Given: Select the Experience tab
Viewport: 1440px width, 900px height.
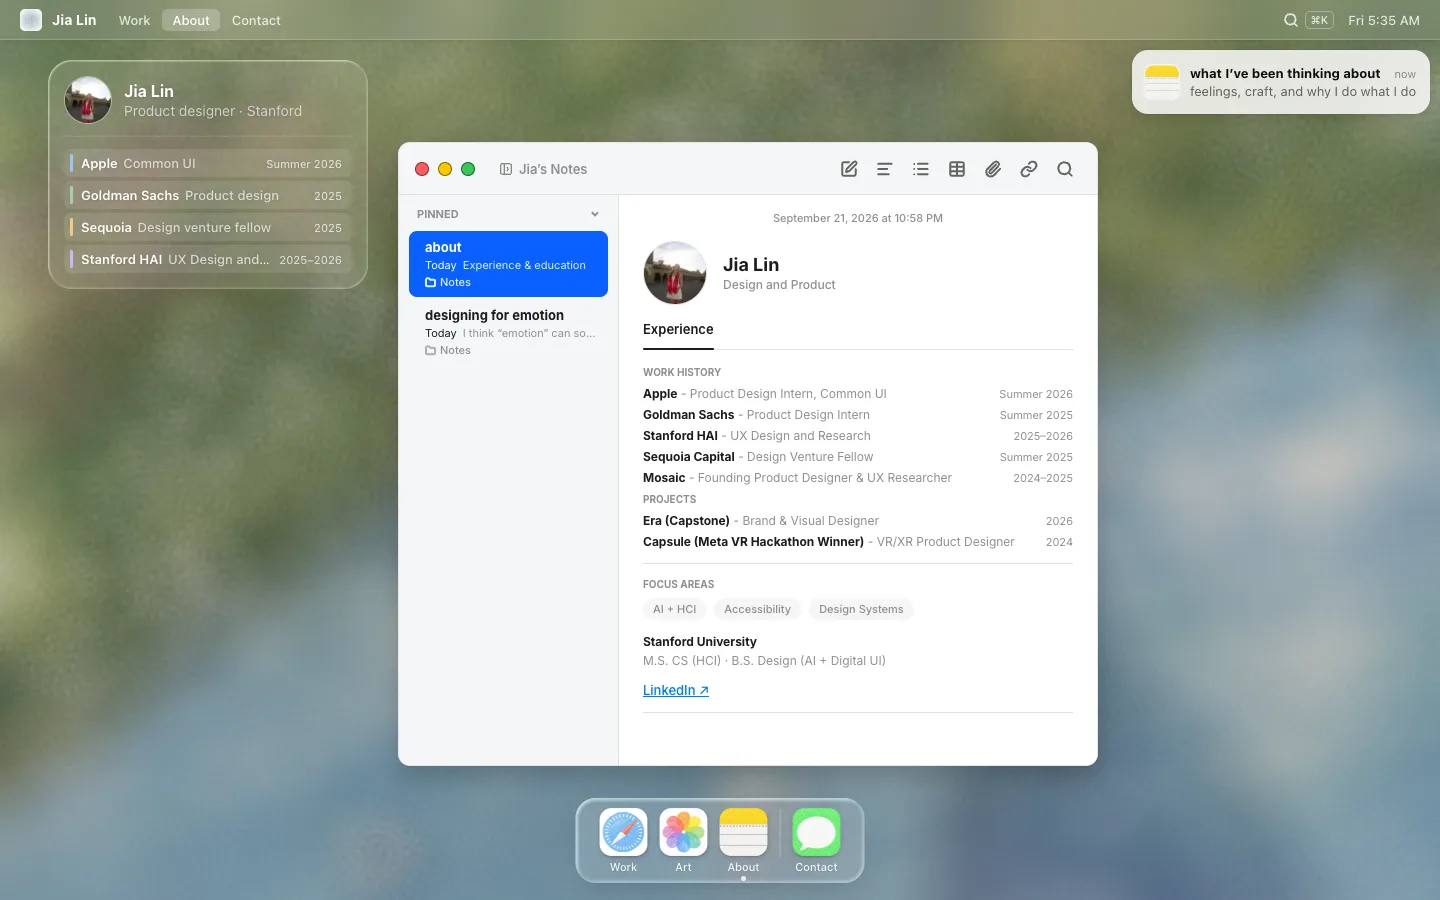Looking at the screenshot, I should (678, 330).
